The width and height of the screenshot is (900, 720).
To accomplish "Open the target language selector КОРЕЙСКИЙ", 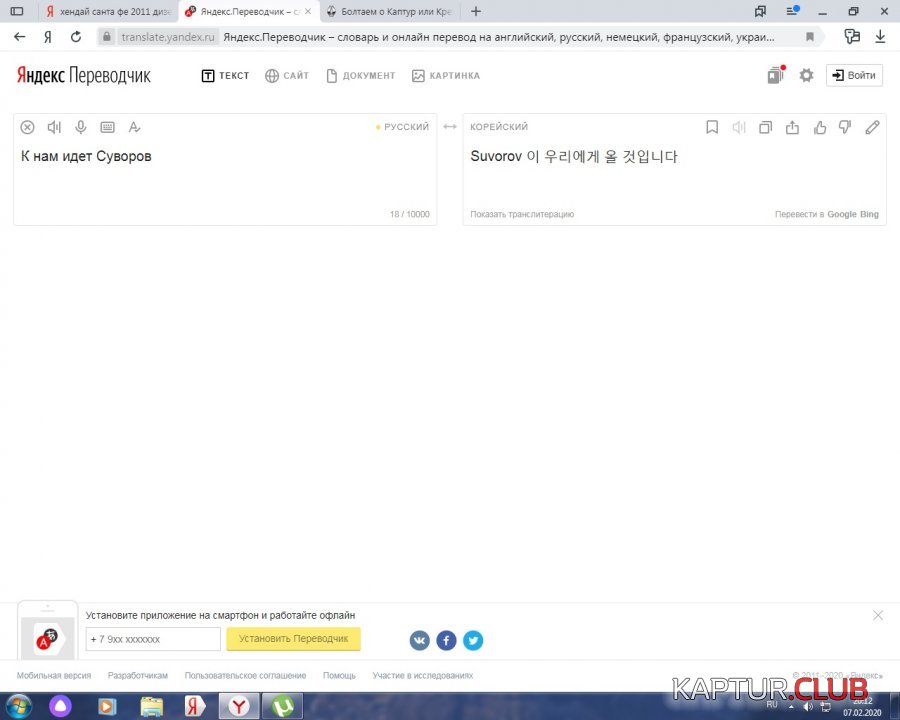I will click(499, 127).
